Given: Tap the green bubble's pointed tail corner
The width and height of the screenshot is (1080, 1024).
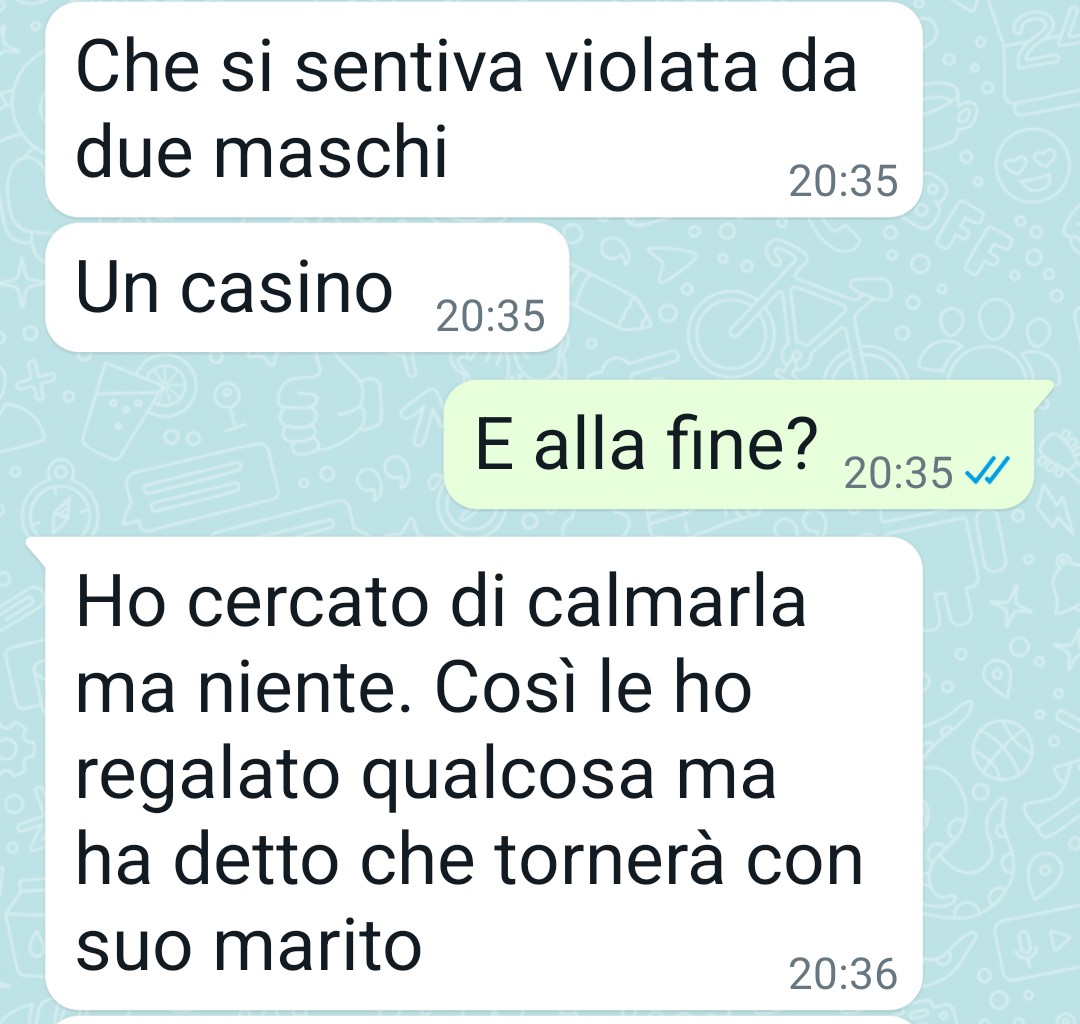Looking at the screenshot, I should click(1044, 391).
